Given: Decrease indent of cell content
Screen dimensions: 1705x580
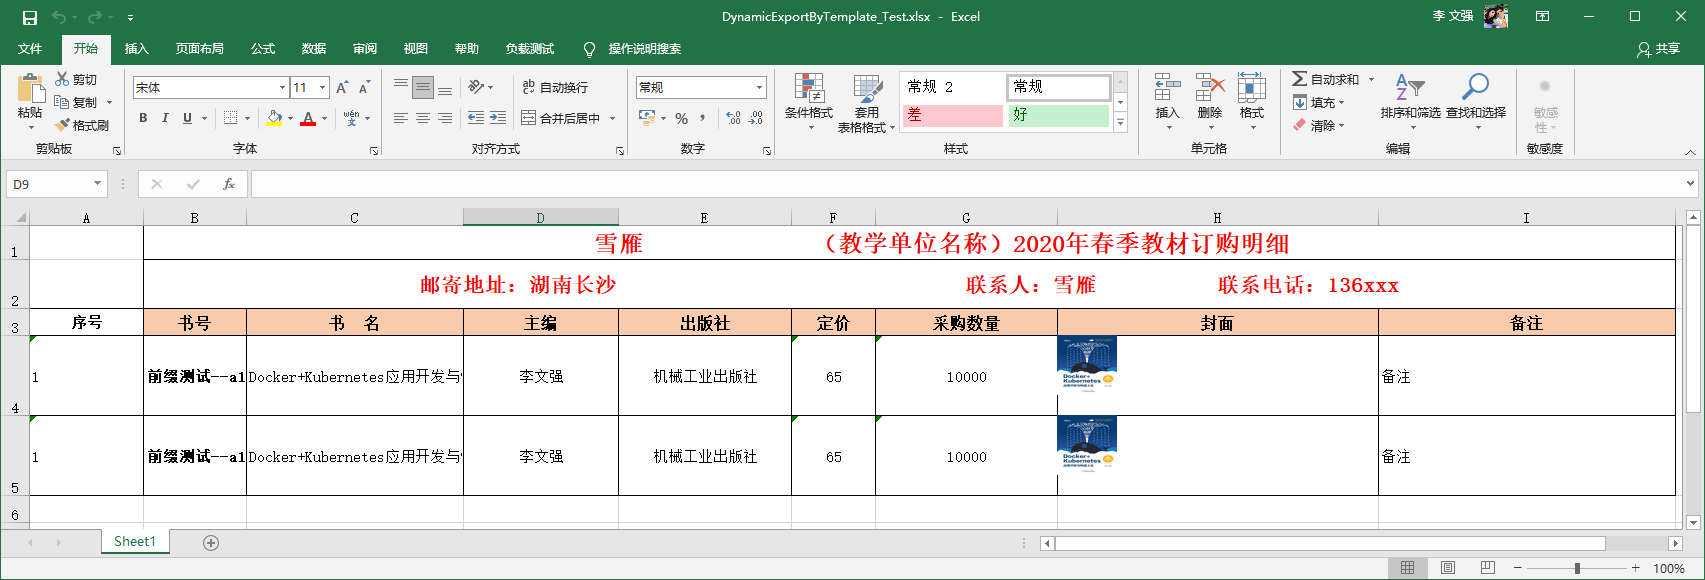Looking at the screenshot, I should pyautogui.click(x=476, y=118).
